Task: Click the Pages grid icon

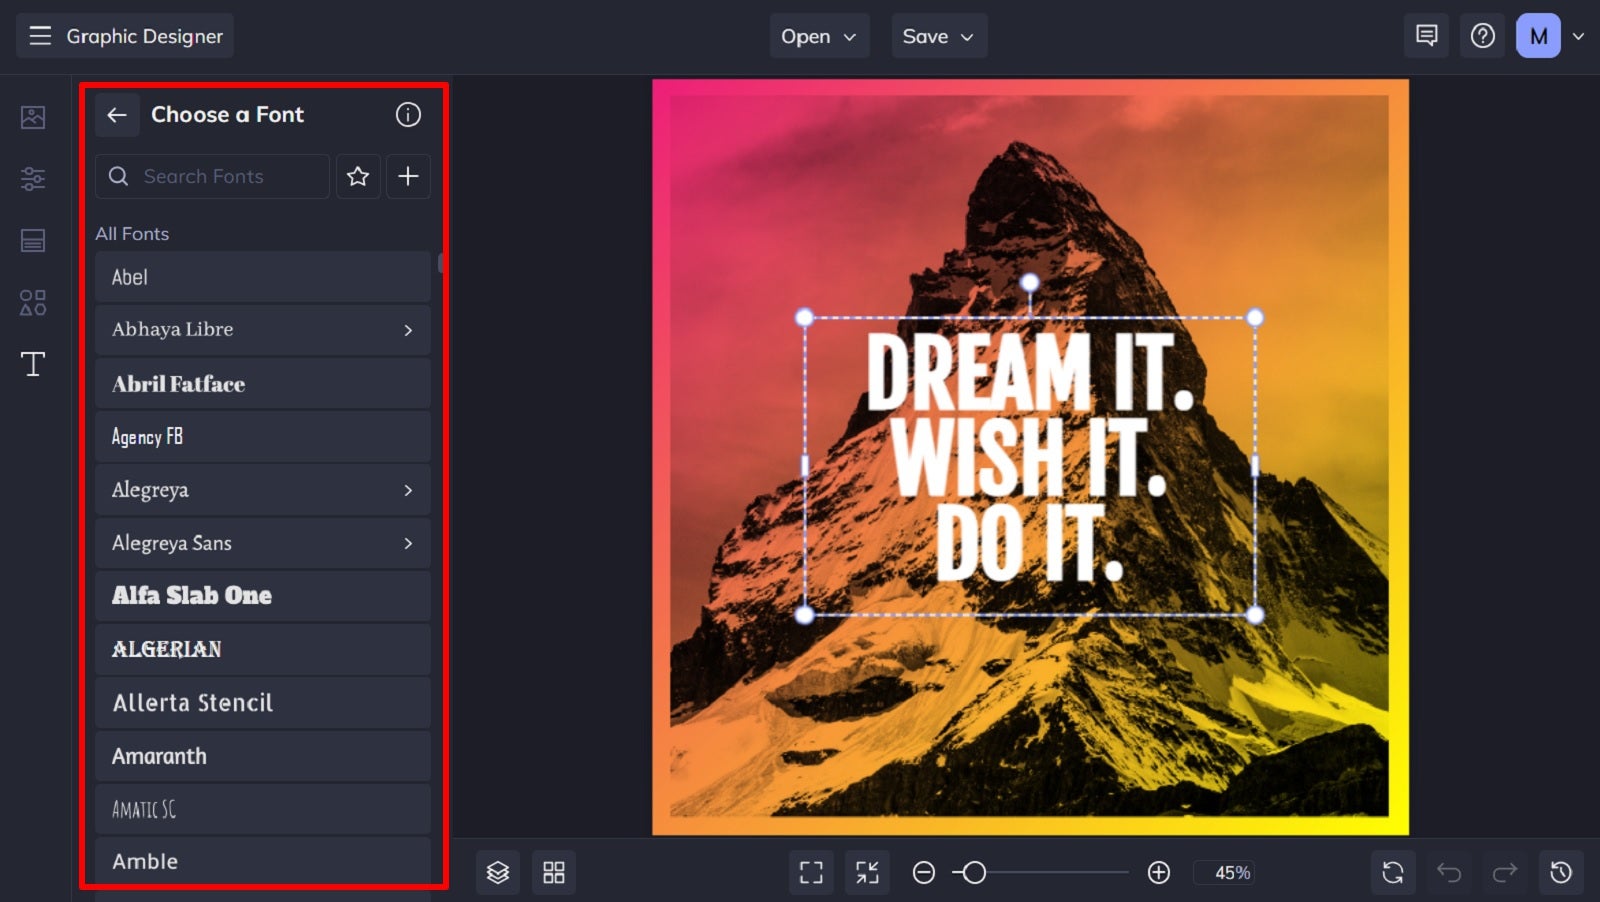Action: pos(554,871)
